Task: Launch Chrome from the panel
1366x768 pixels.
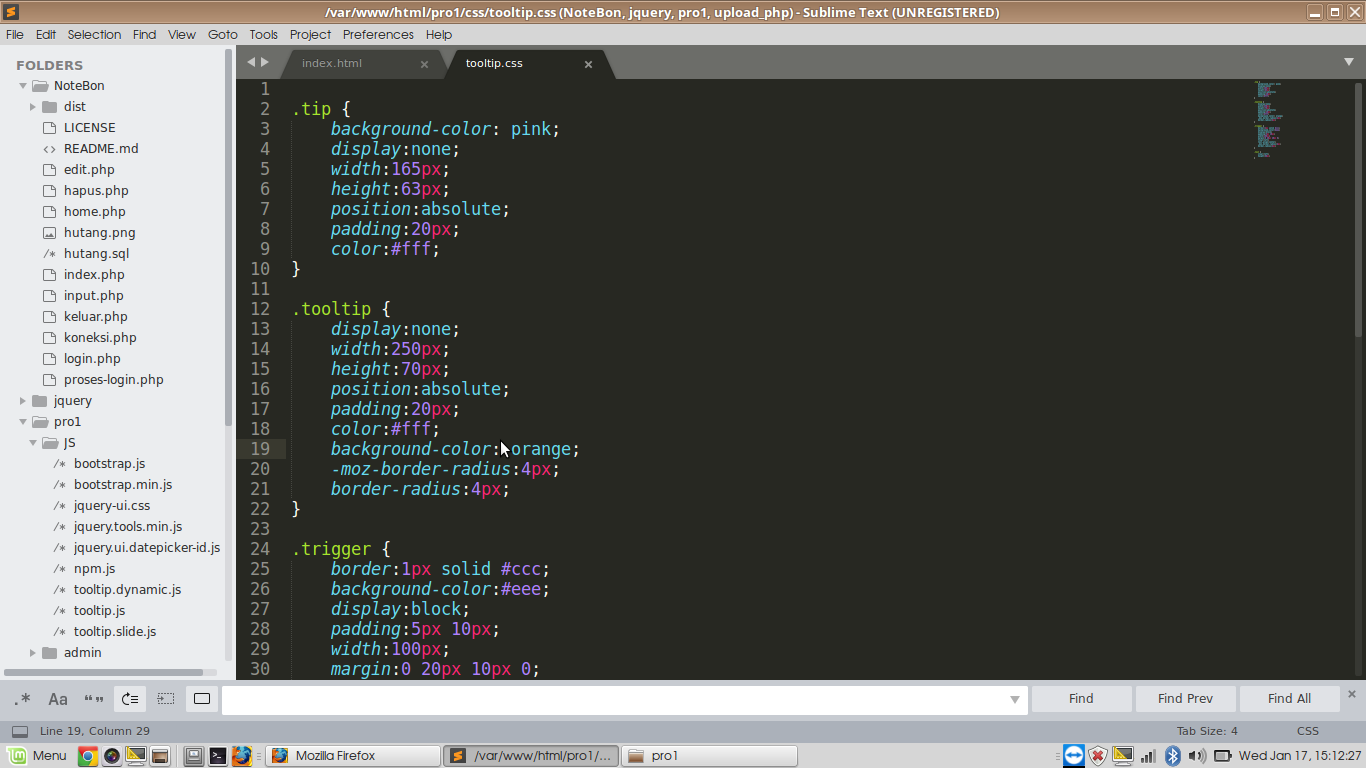Action: click(x=88, y=756)
